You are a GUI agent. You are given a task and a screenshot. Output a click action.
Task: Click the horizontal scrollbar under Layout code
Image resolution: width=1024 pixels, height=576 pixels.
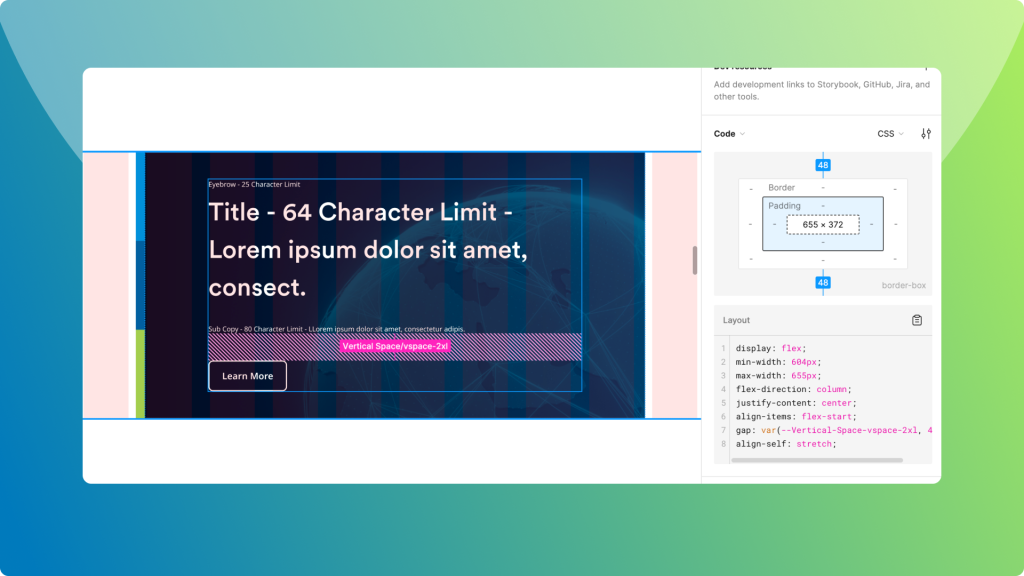pyautogui.click(x=817, y=460)
